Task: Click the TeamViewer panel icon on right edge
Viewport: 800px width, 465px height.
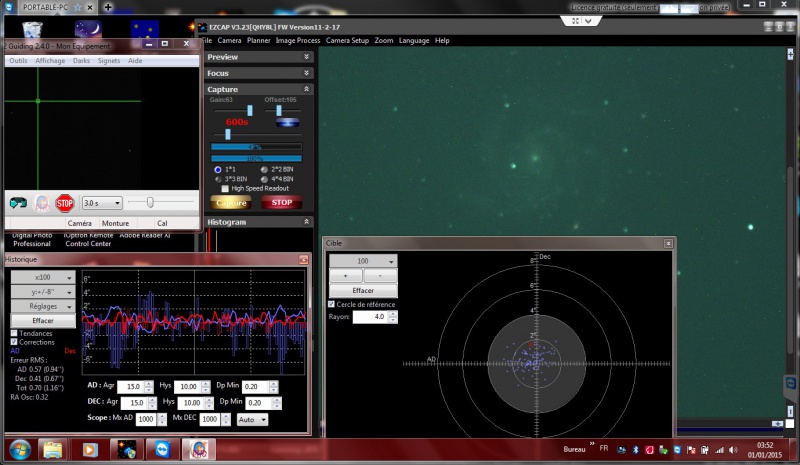Action: click(x=790, y=383)
